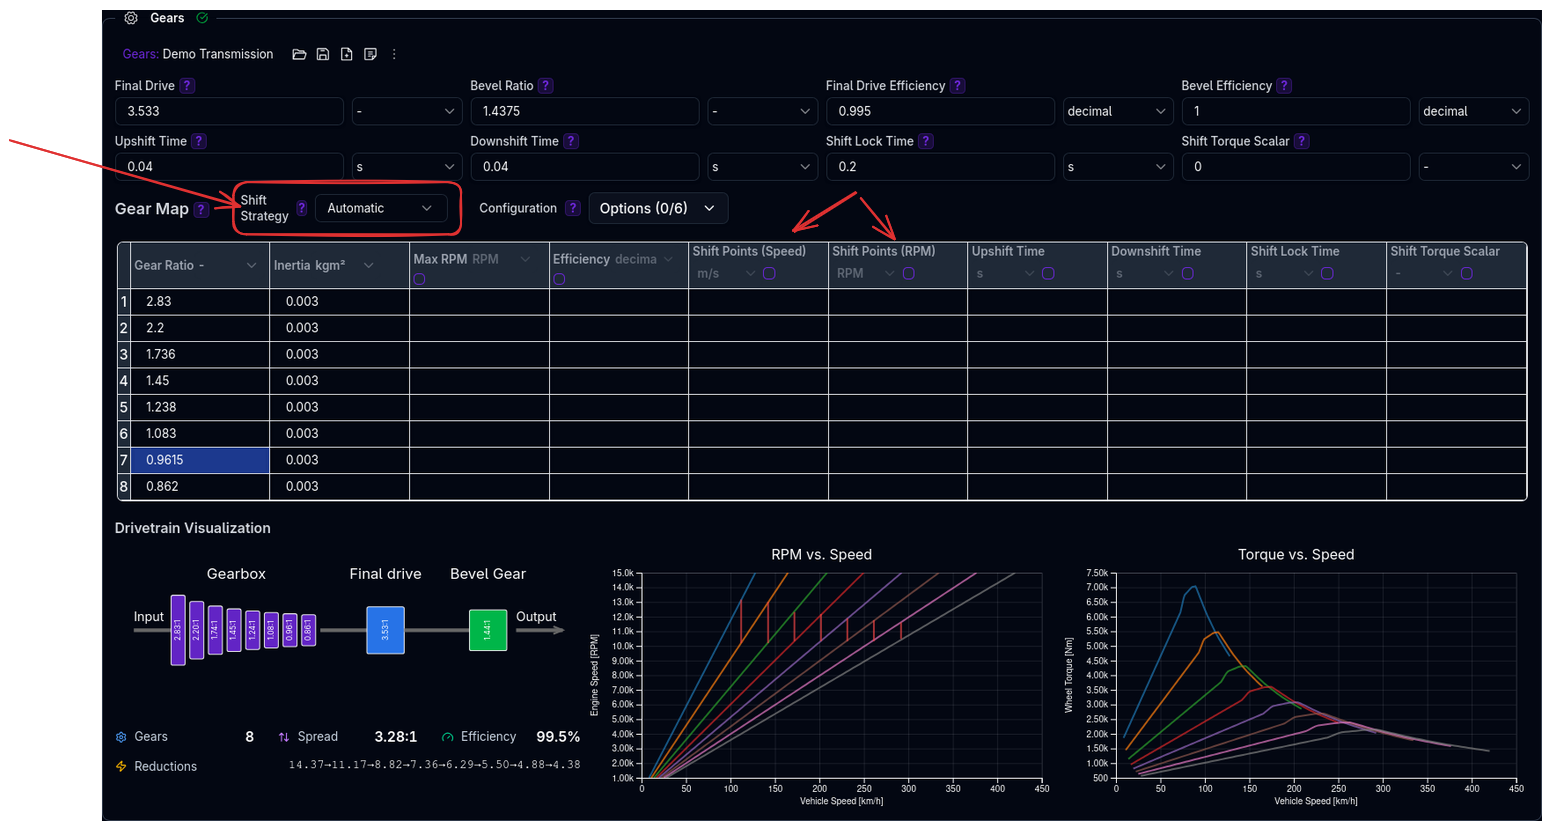Click the help icon beside Final Drive
The width and height of the screenshot is (1551, 831).
187,86
